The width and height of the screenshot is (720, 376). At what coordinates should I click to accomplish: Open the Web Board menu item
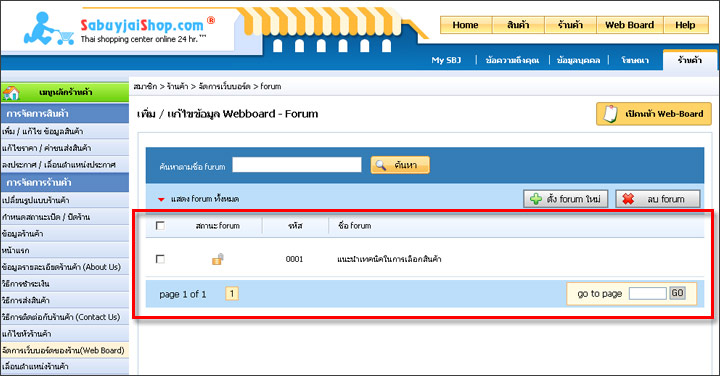(630, 25)
